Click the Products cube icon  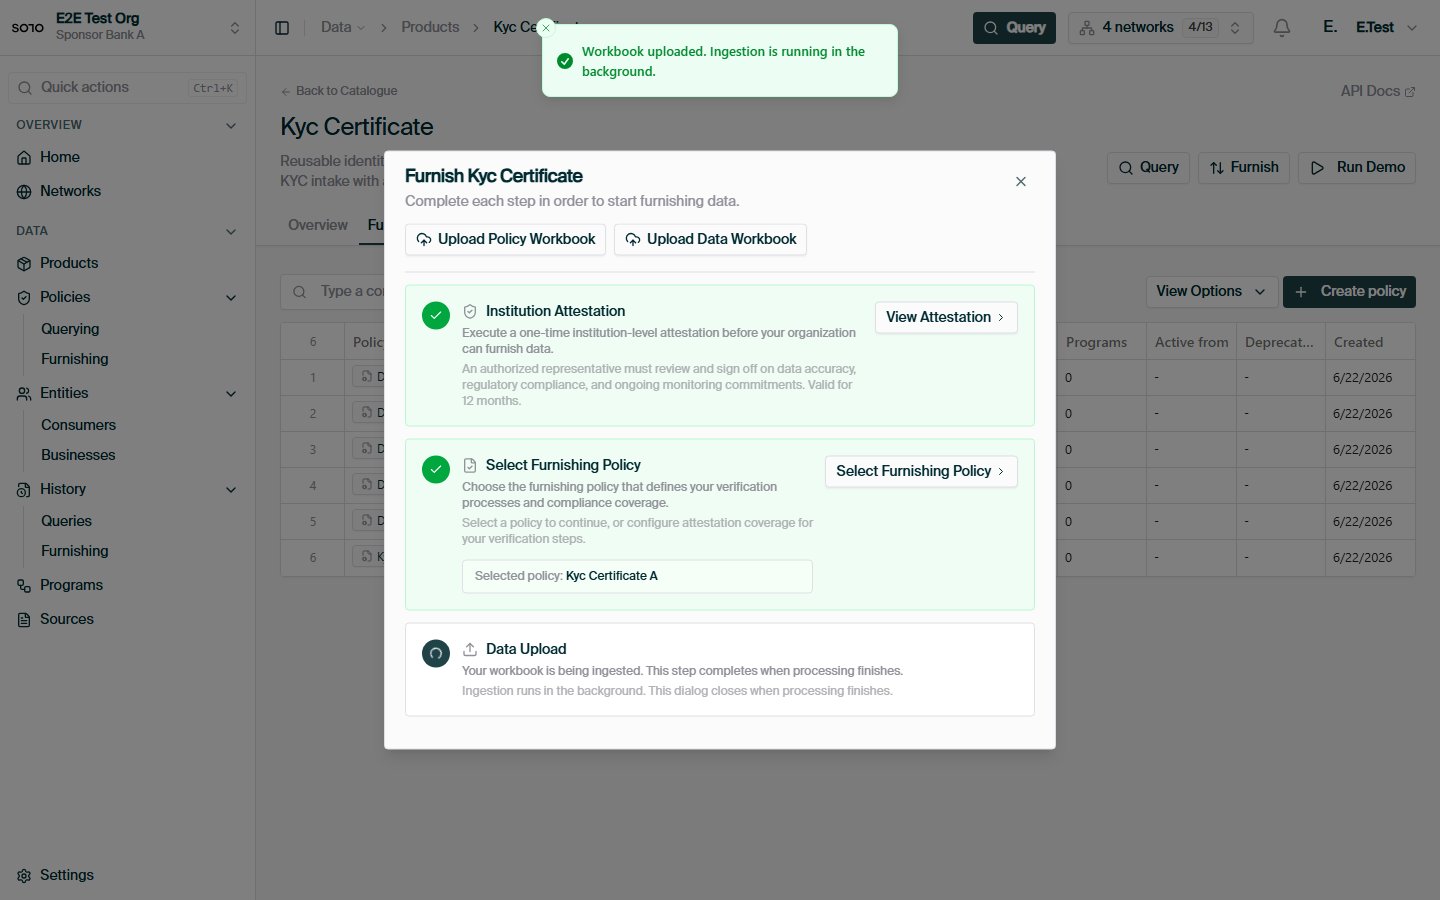pyautogui.click(x=24, y=264)
